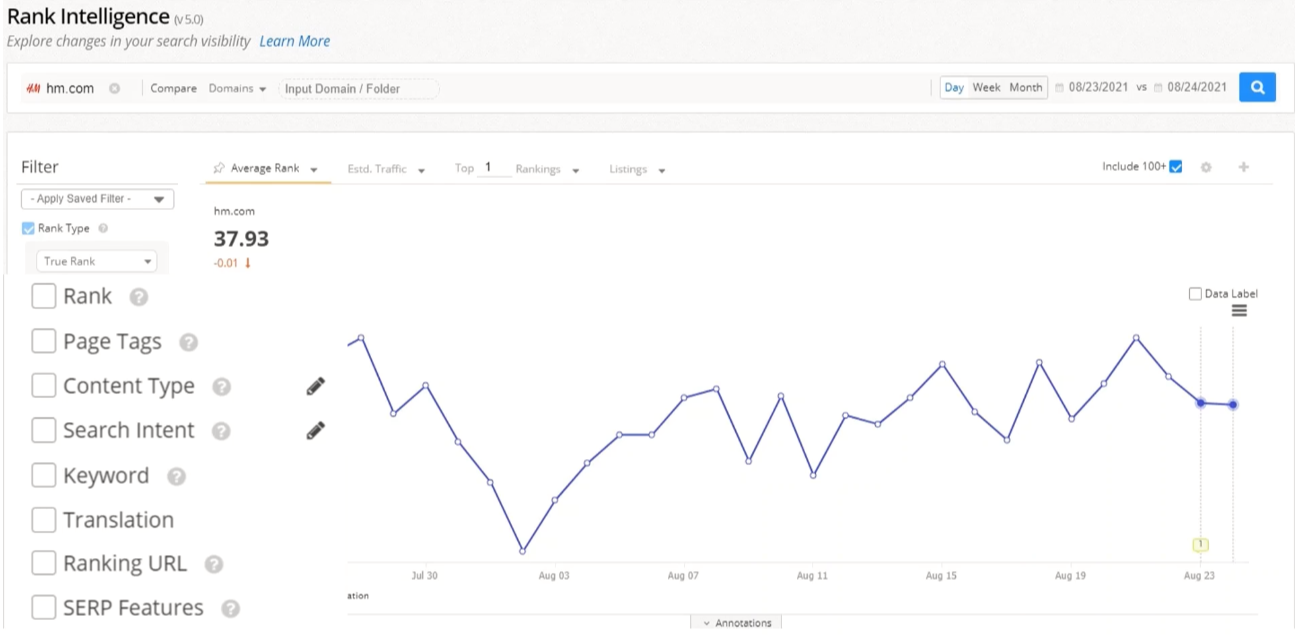The image size is (1302, 639).
Task: Open the Apply Saved Filter dropdown
Action: pos(95,199)
